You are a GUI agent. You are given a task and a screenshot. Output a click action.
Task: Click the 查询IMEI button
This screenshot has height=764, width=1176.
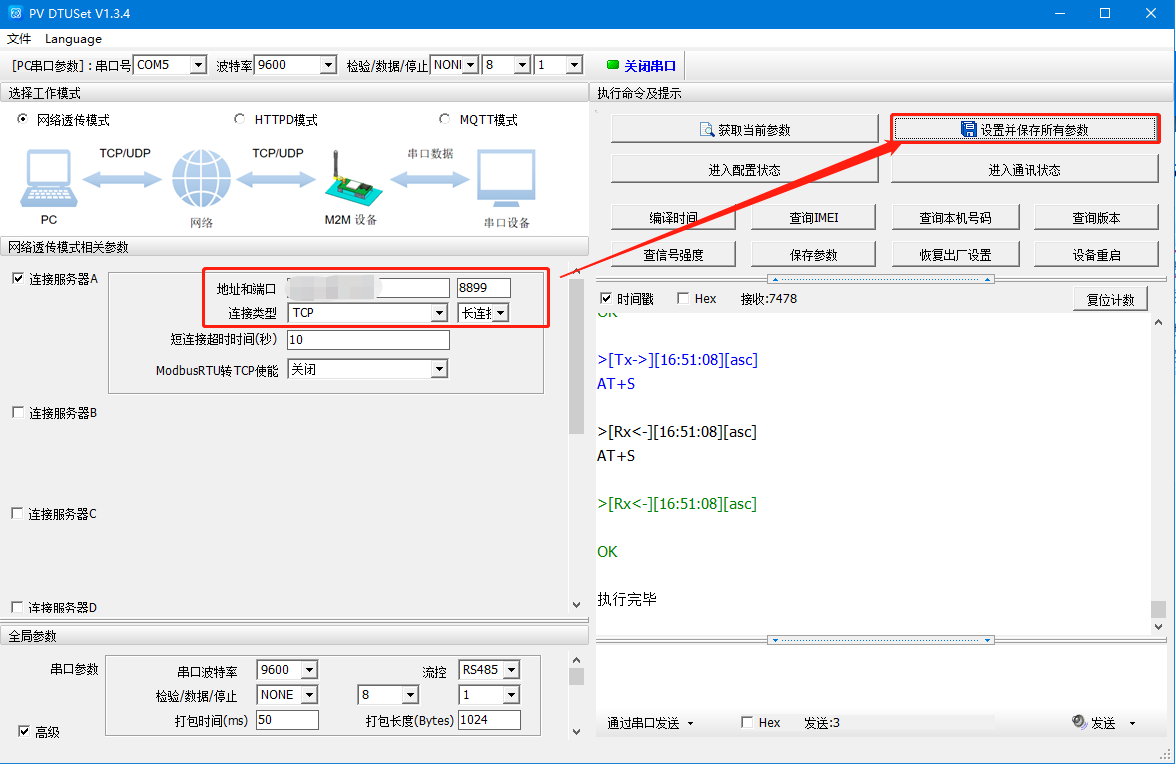(x=813, y=217)
